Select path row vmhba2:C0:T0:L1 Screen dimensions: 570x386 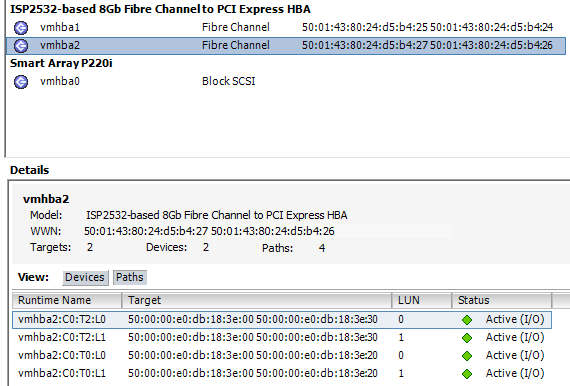pos(282,373)
